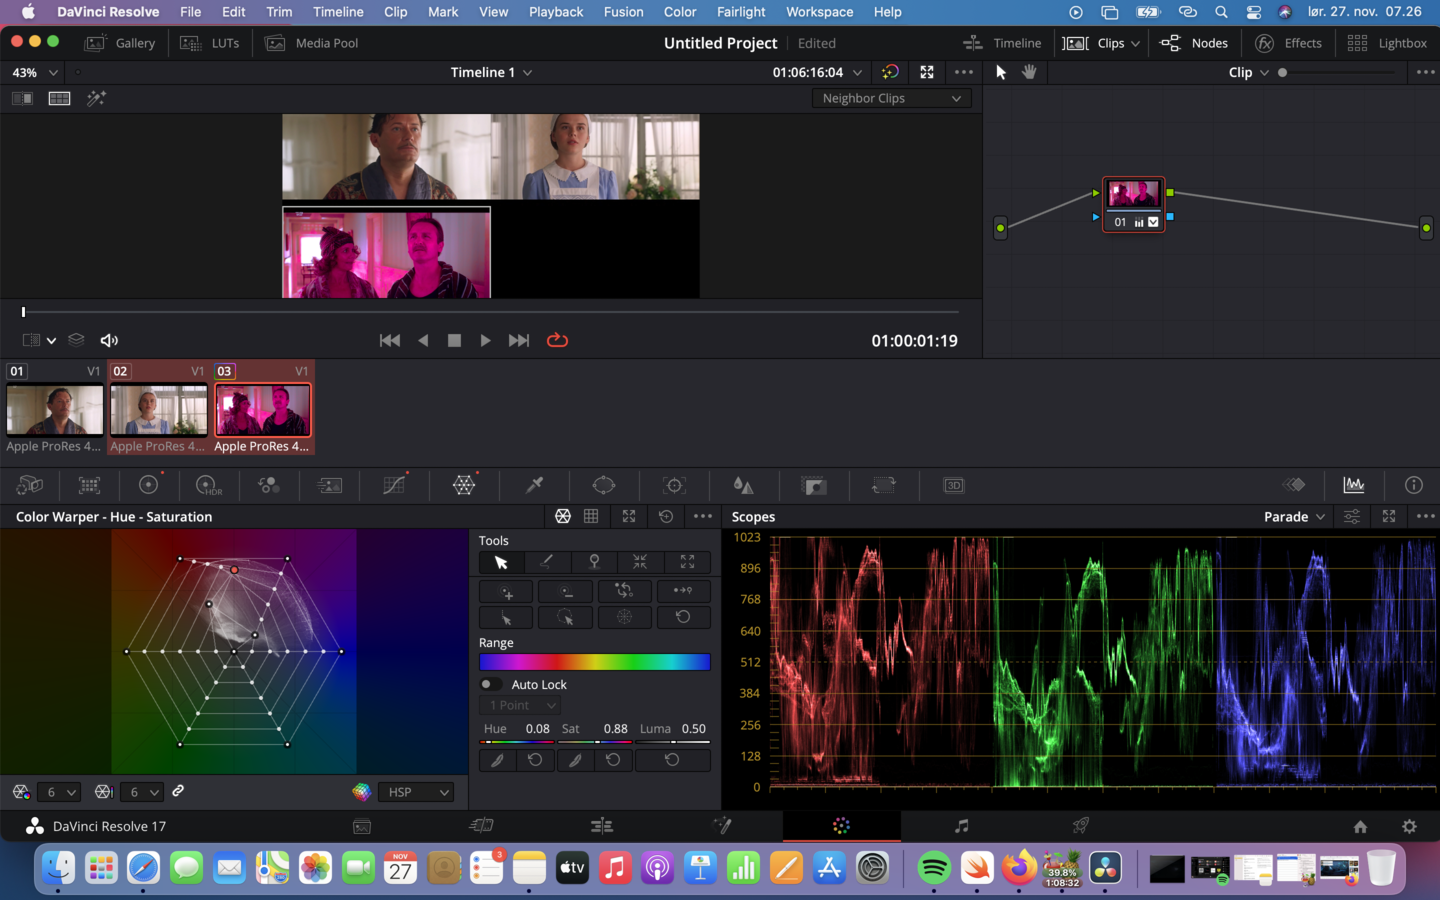
Task: Apply magic wand auto color
Action: (96, 98)
